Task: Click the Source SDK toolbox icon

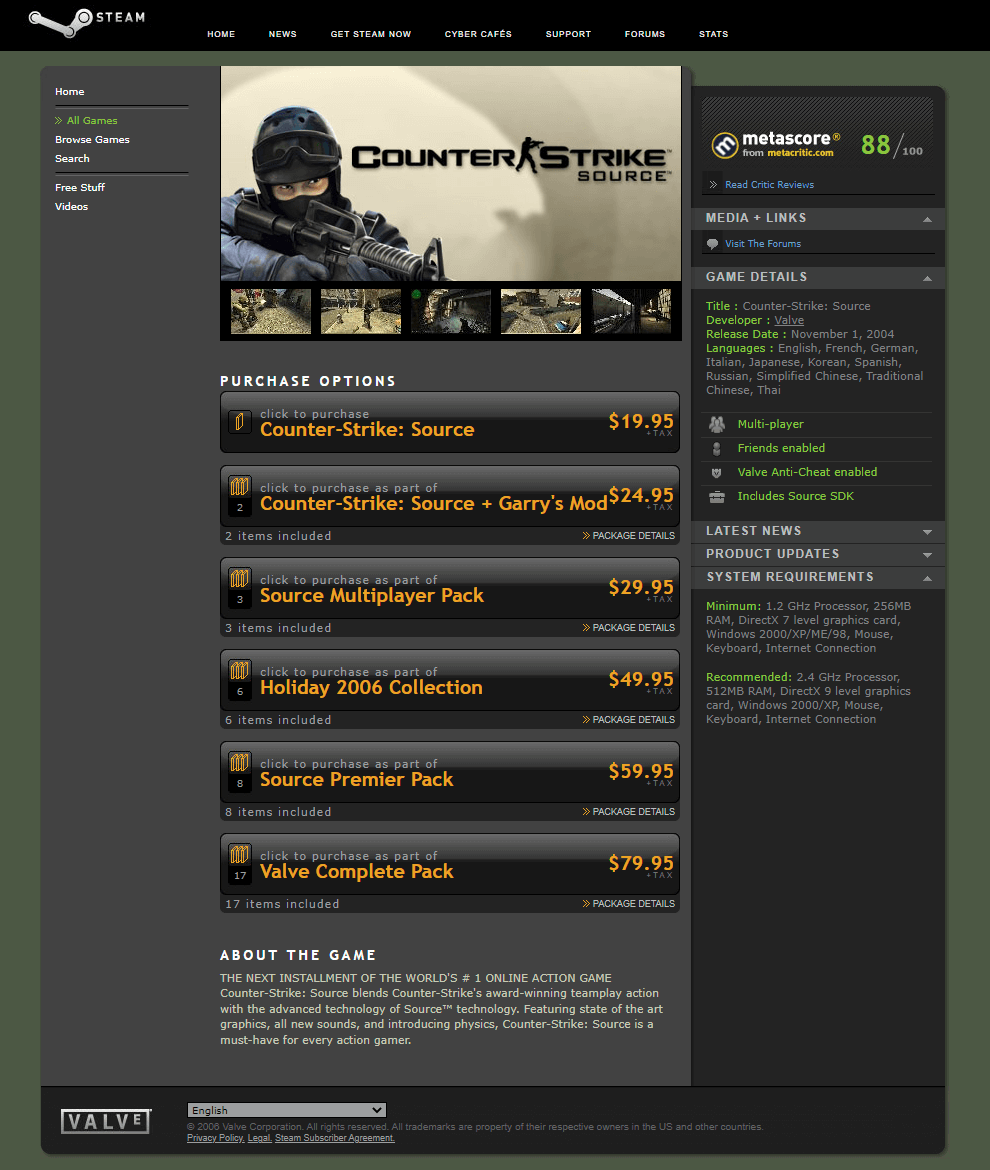Action: [x=717, y=497]
